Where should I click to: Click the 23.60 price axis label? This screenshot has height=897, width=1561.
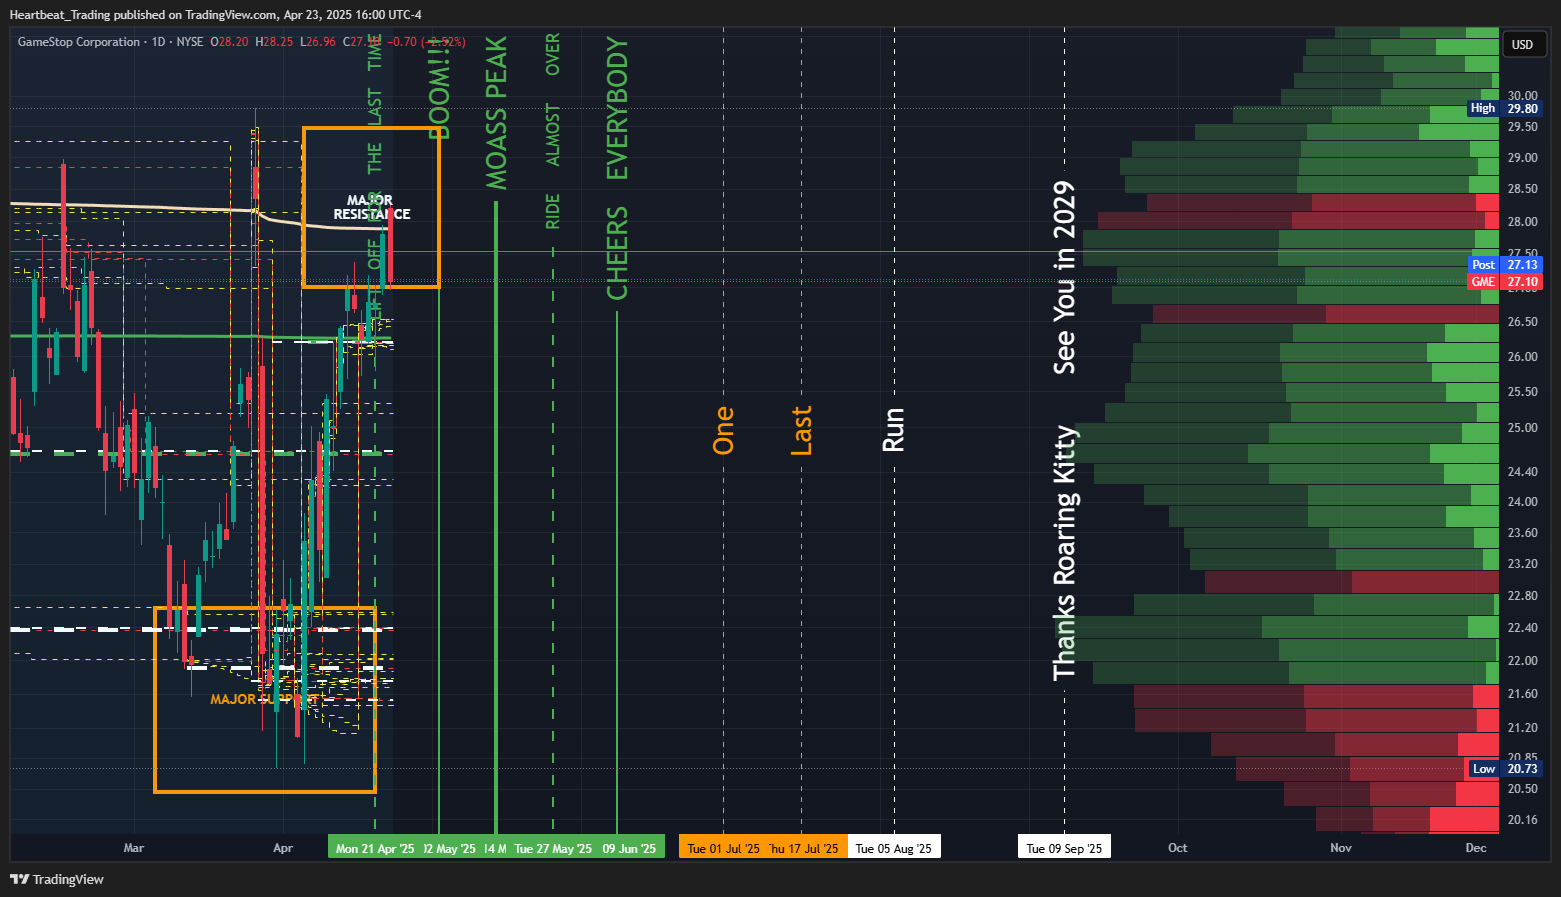(x=1522, y=533)
